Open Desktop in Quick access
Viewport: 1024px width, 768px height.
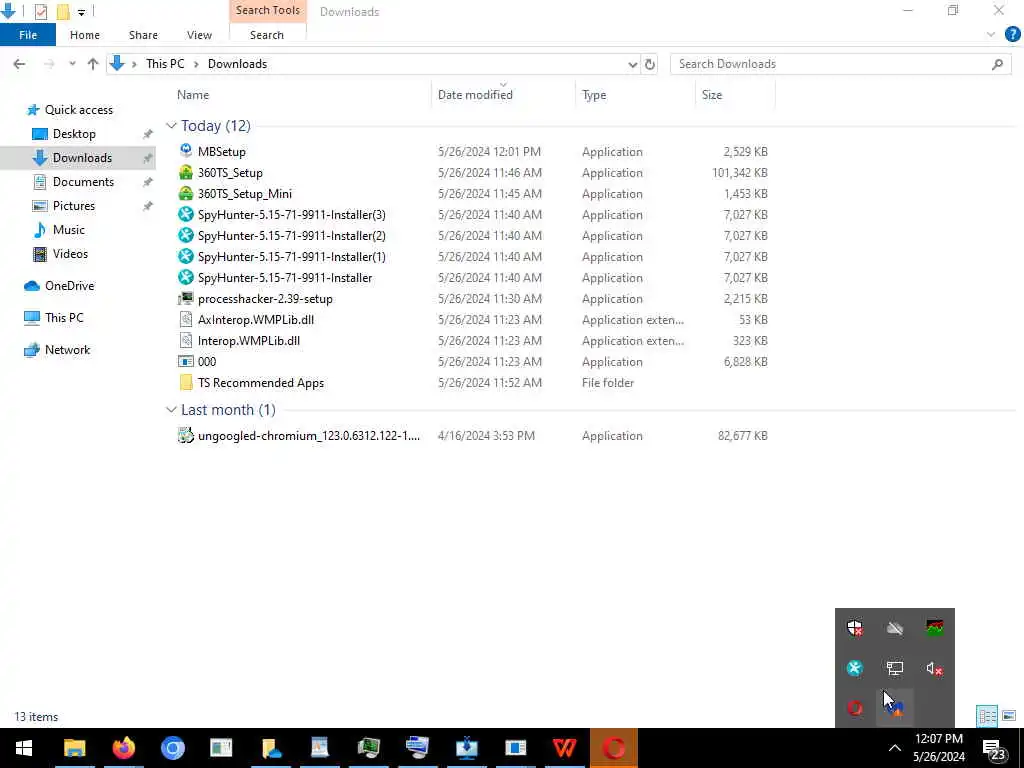click(x=74, y=134)
